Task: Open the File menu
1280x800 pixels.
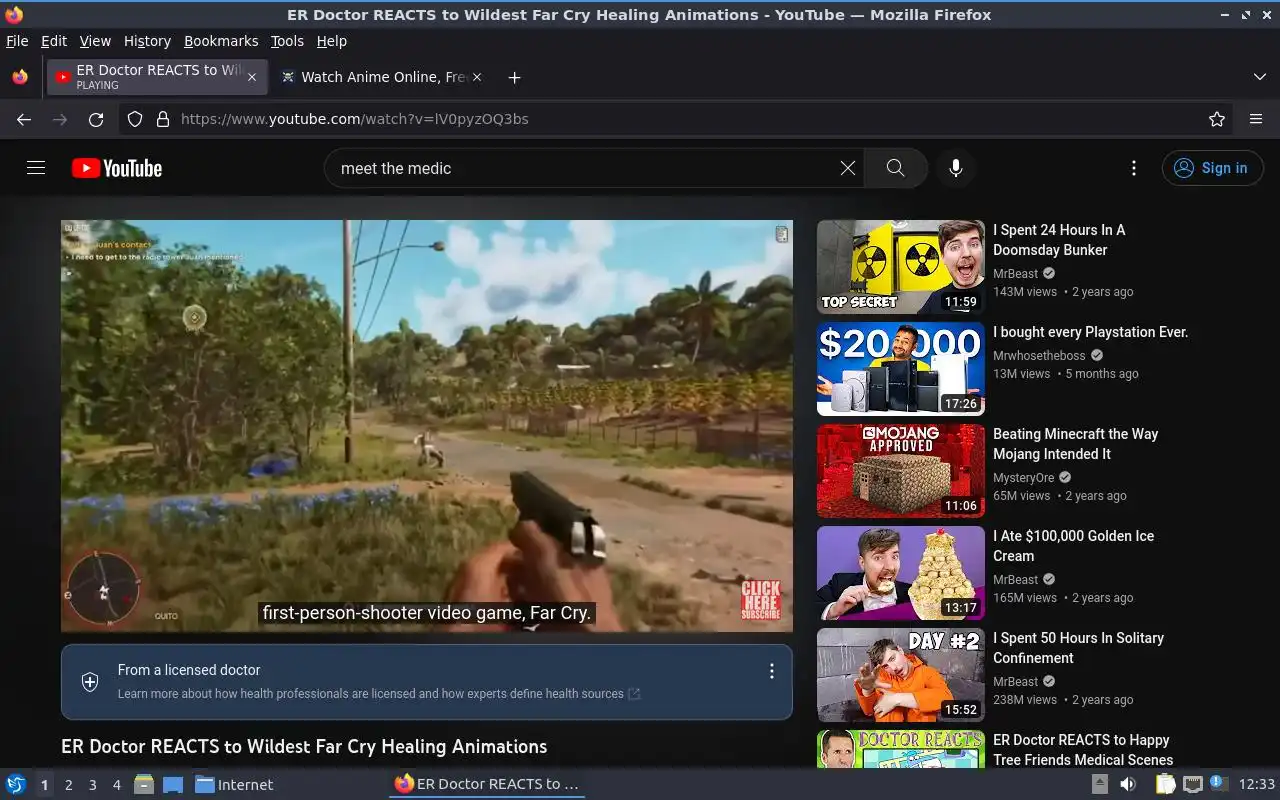Action: point(17,41)
